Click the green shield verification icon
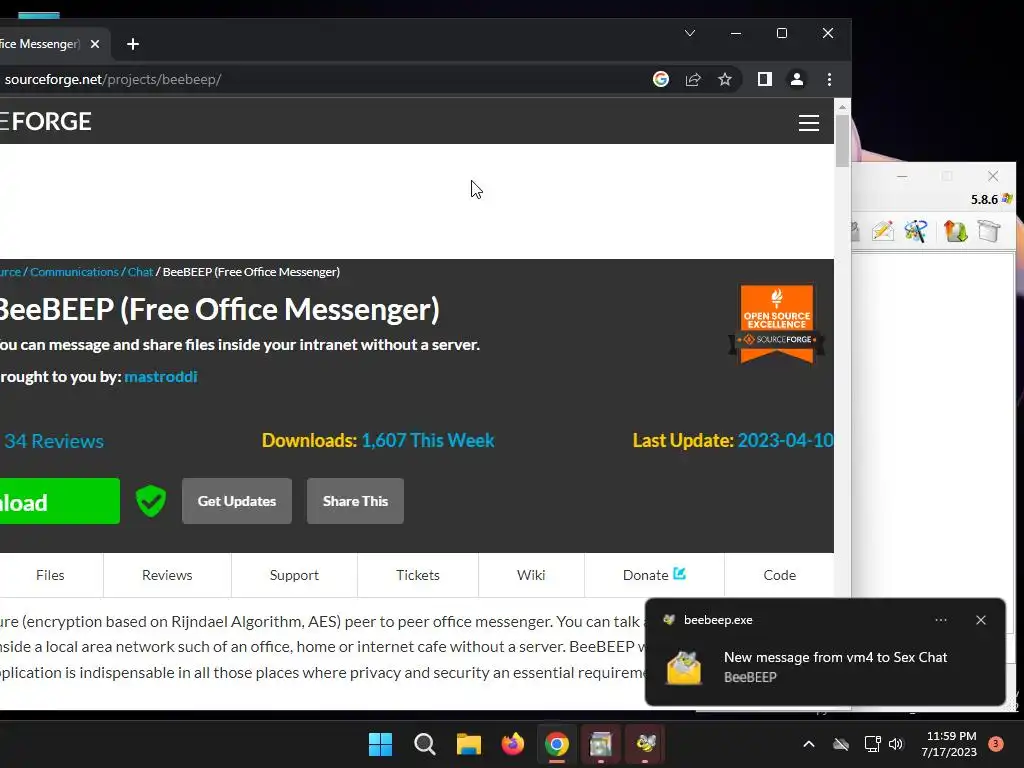1024x768 pixels. click(x=151, y=501)
